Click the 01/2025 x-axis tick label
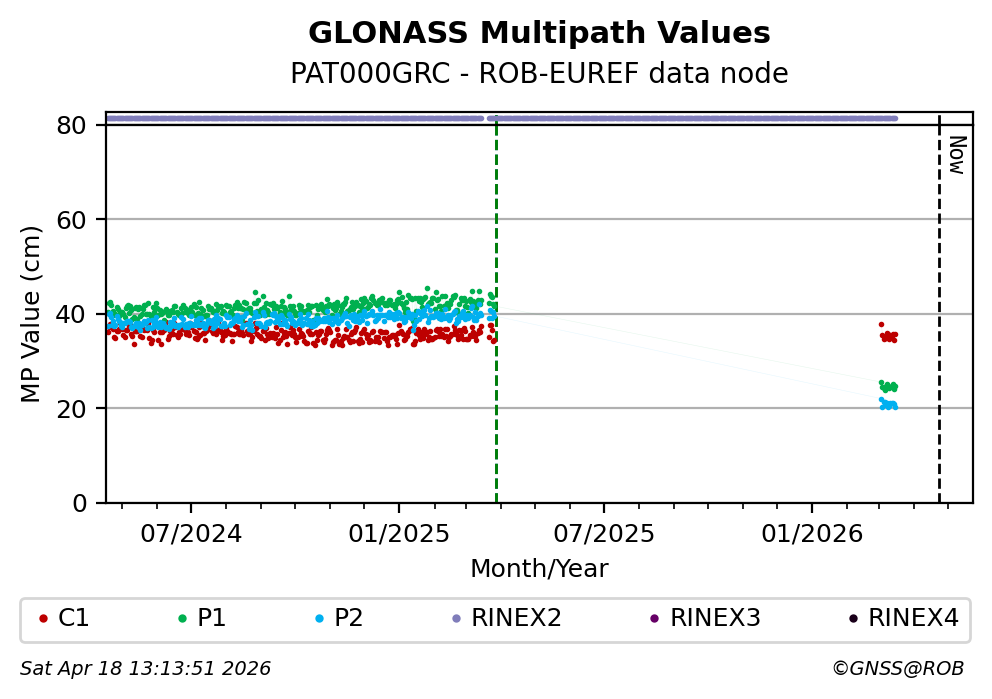 pyautogui.click(x=398, y=534)
